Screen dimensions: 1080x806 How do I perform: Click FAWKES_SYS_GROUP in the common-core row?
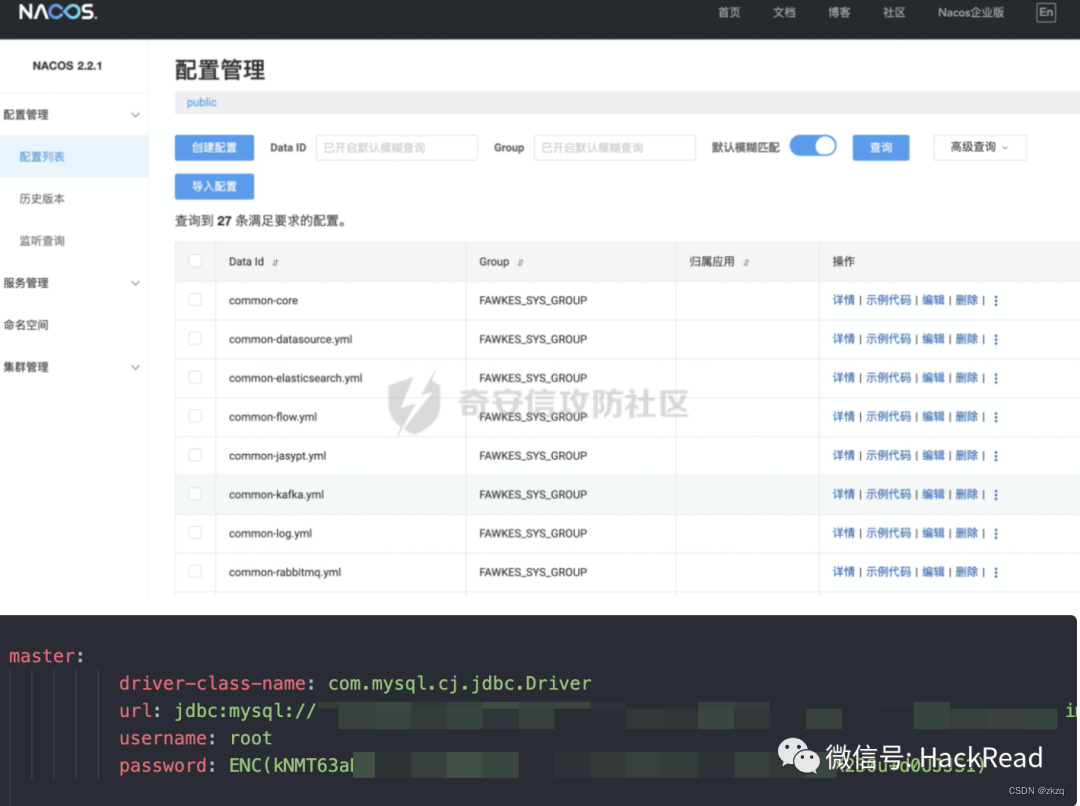(x=533, y=300)
